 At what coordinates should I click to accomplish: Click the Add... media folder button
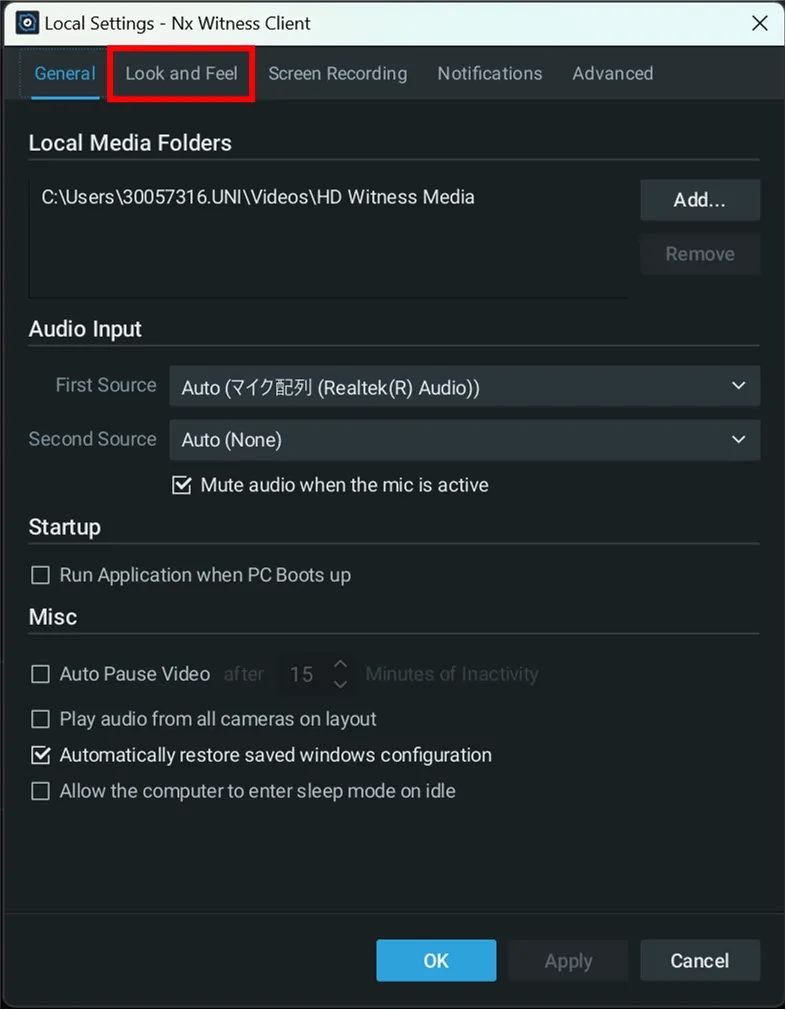pyautogui.click(x=700, y=200)
